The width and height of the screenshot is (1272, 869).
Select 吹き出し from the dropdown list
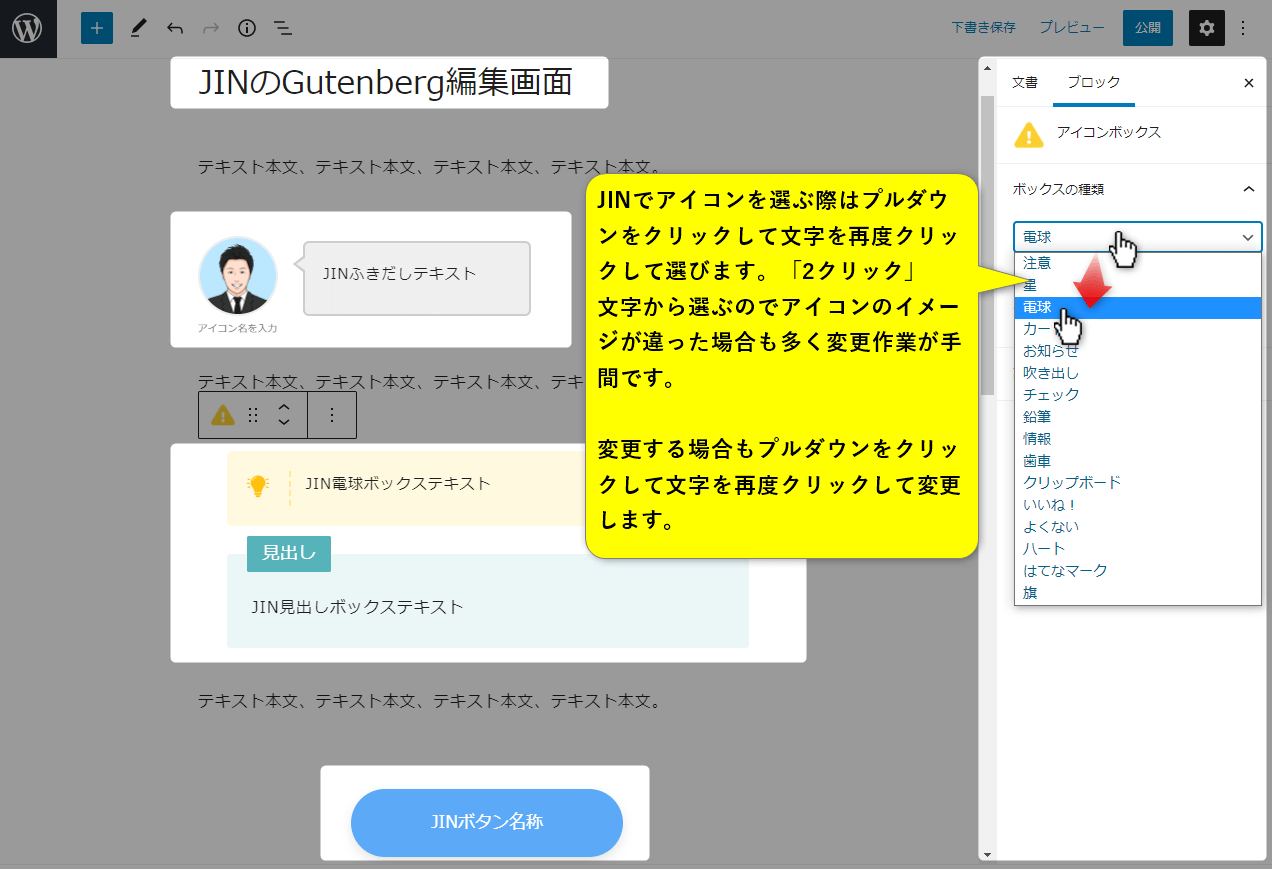pos(1138,373)
